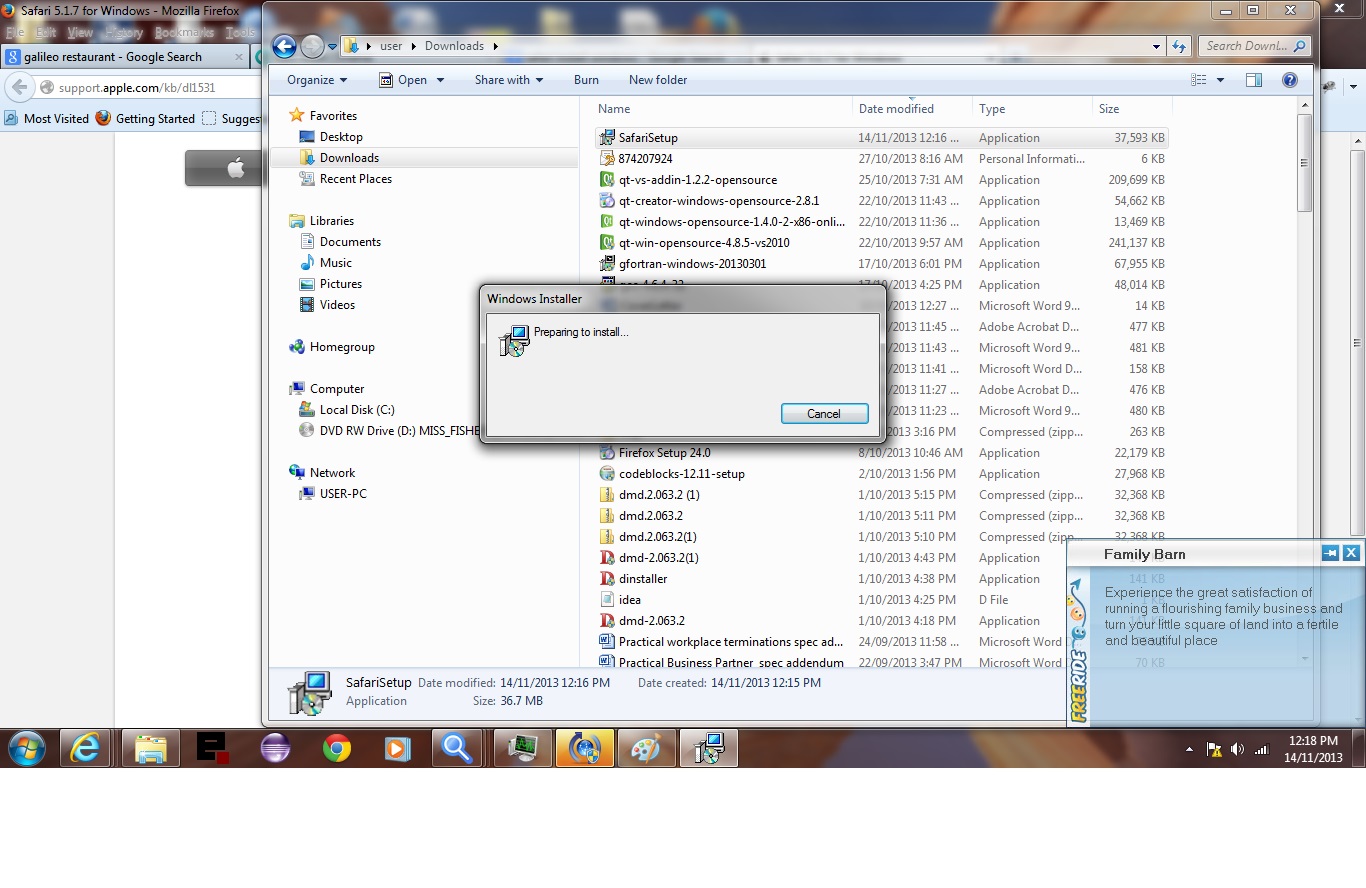Screen dimensions: 1366x888
Task: Click New folder in the toolbar
Action: [x=657, y=80]
